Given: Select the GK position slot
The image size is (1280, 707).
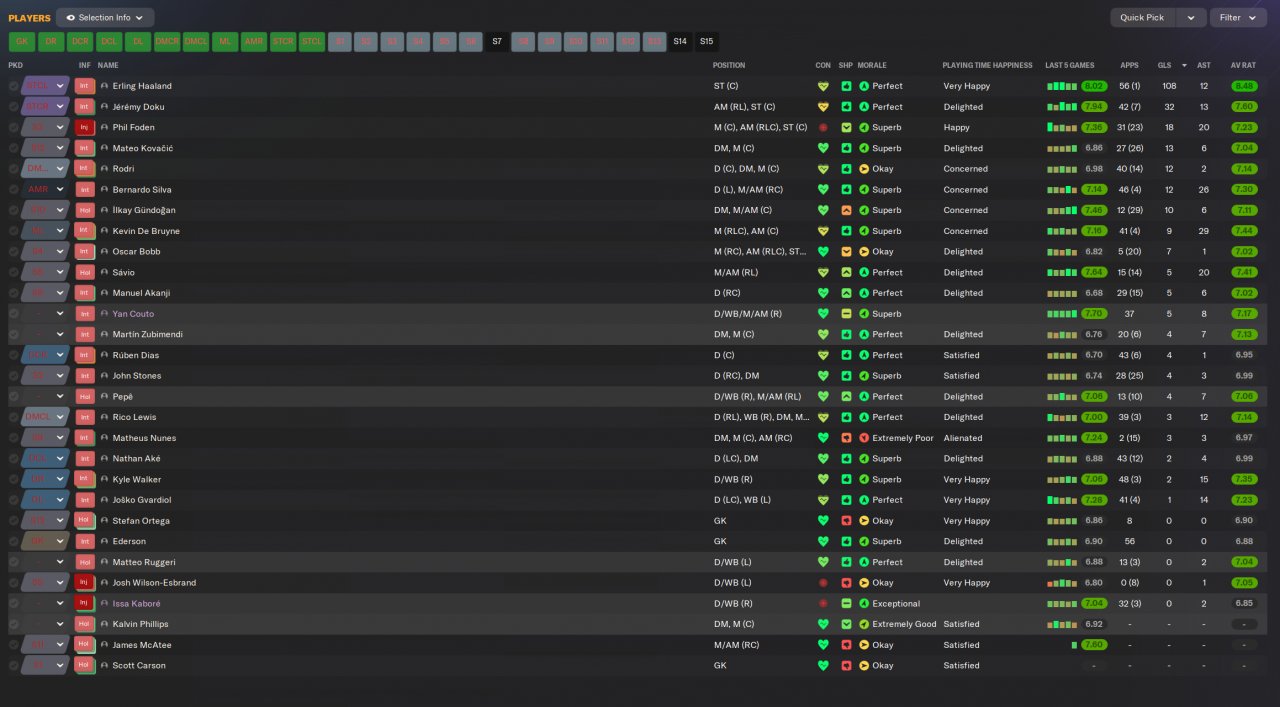Looking at the screenshot, I should pyautogui.click(x=22, y=42).
